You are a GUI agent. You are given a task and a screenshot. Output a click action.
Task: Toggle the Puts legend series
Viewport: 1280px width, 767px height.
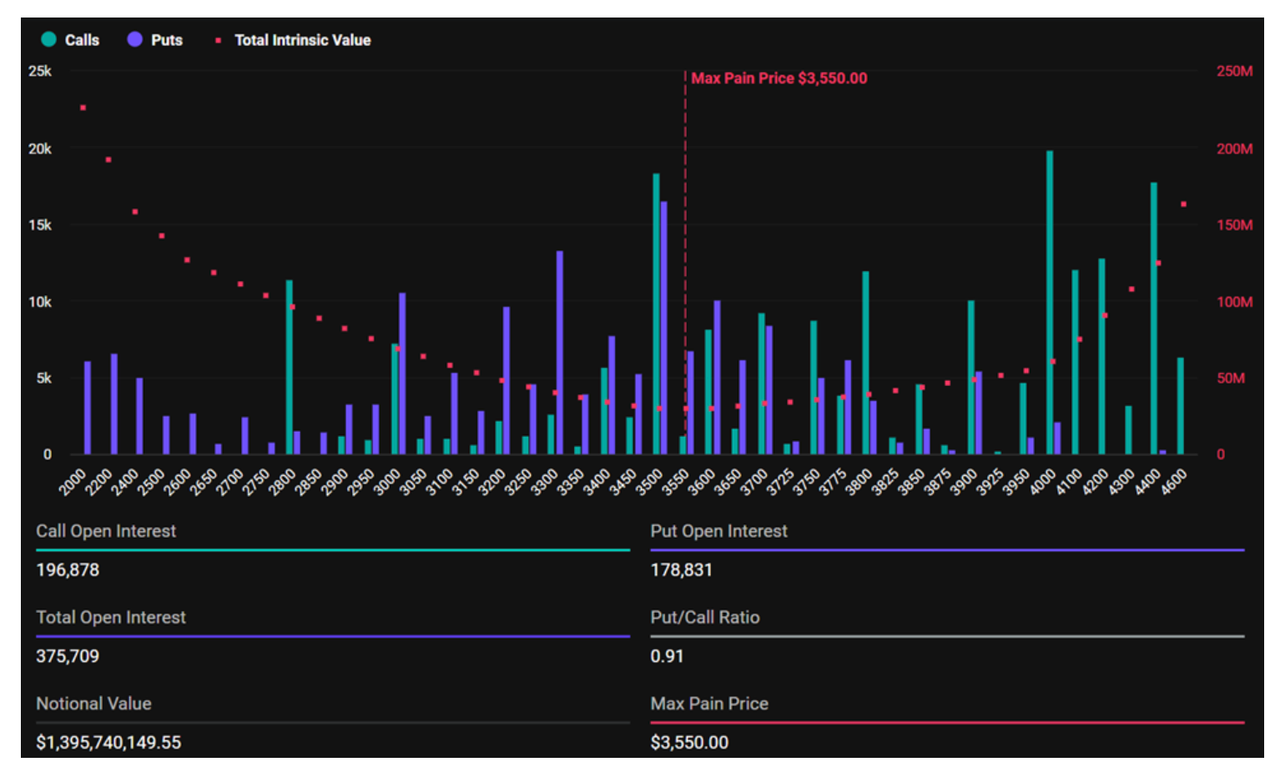click(x=166, y=40)
